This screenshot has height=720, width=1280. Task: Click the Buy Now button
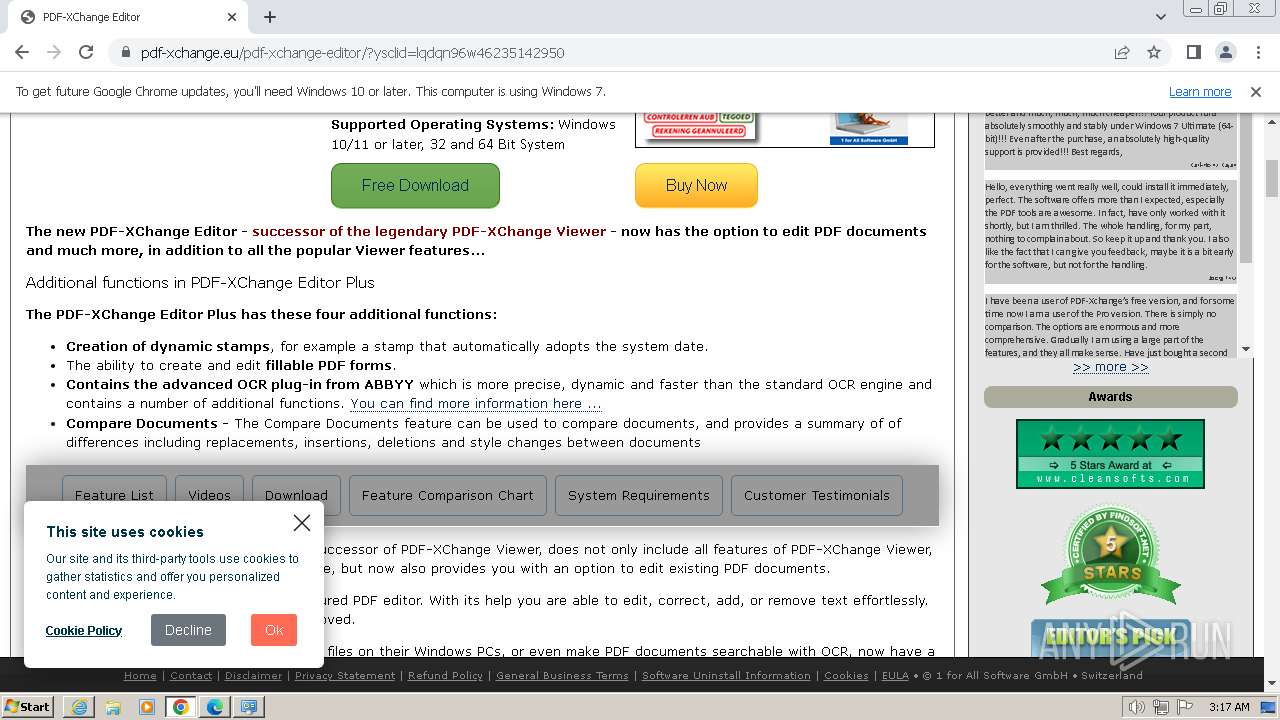696,185
